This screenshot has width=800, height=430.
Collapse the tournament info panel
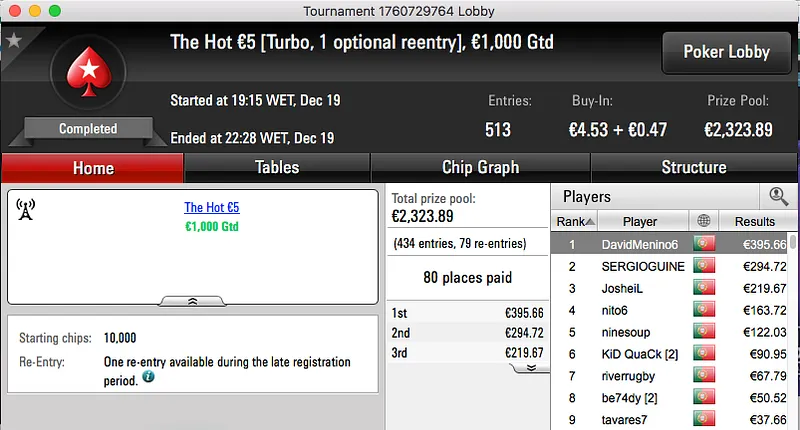tap(193, 299)
